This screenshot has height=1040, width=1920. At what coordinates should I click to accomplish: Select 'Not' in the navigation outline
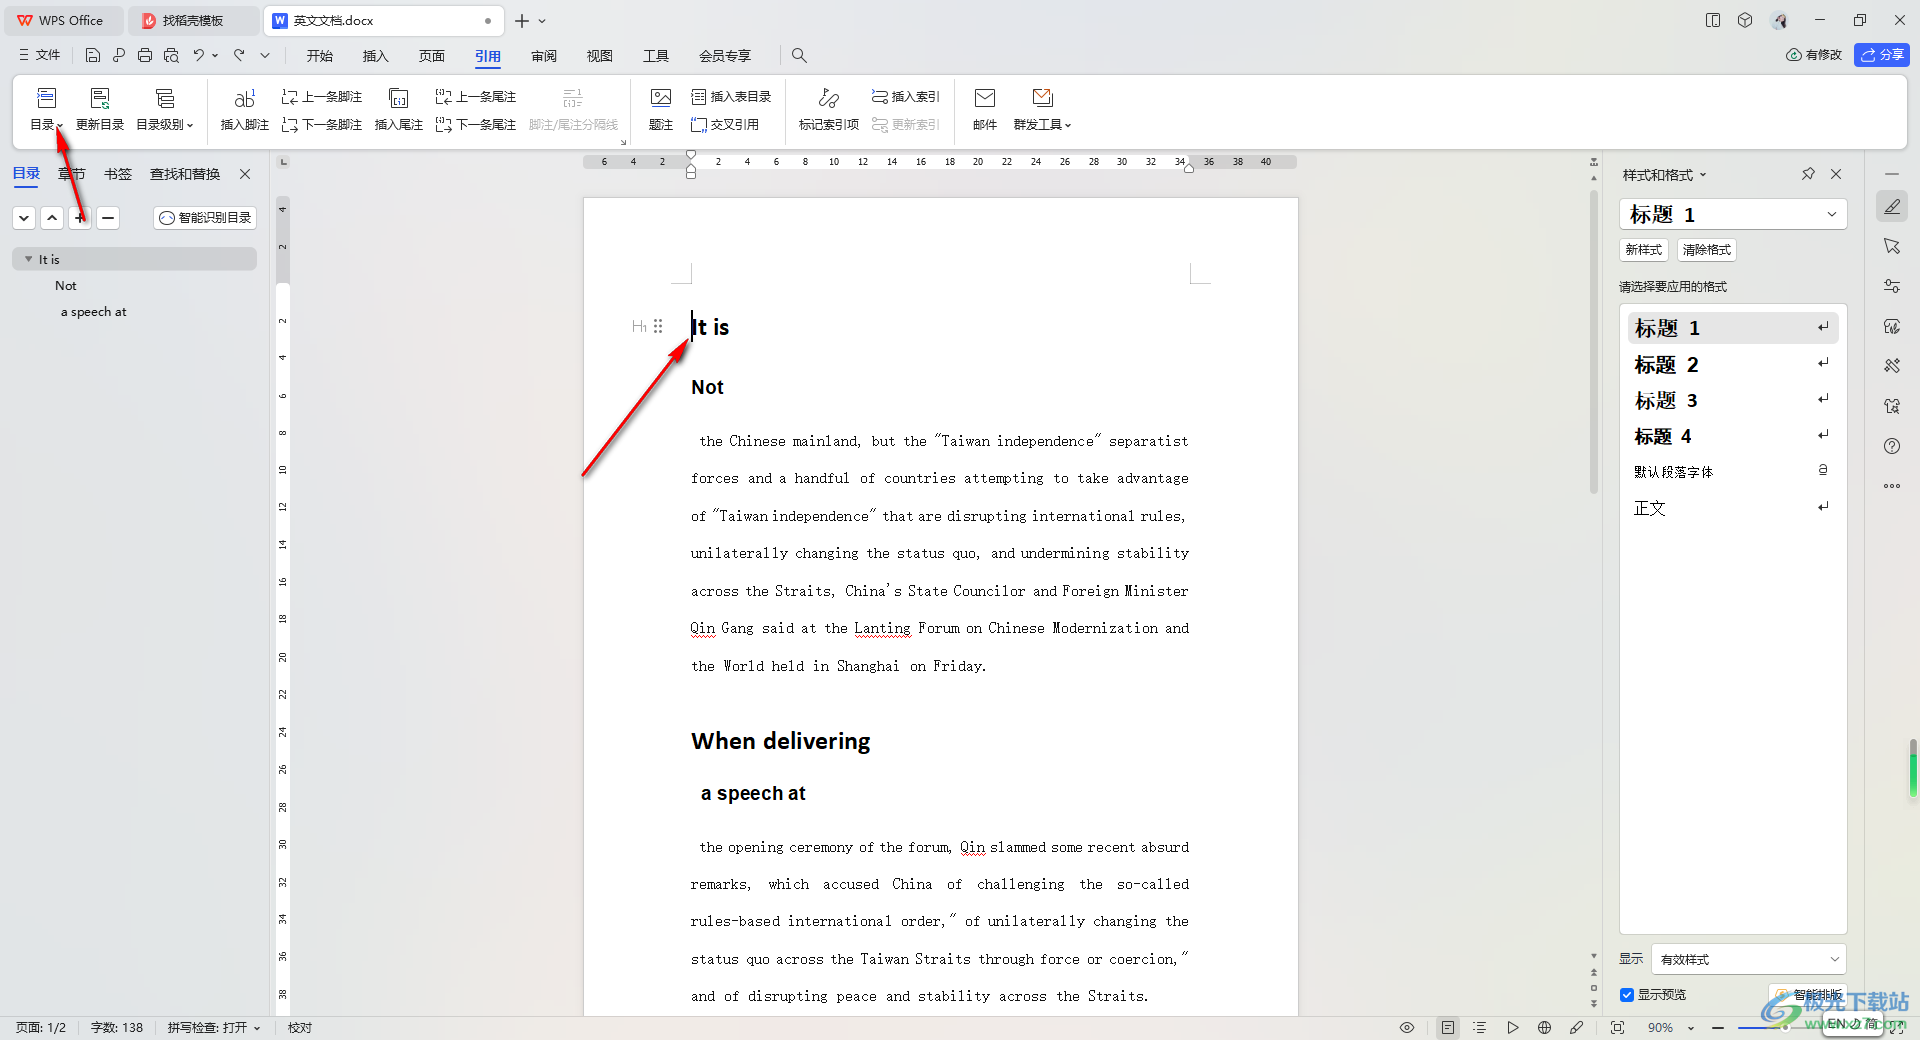click(66, 286)
